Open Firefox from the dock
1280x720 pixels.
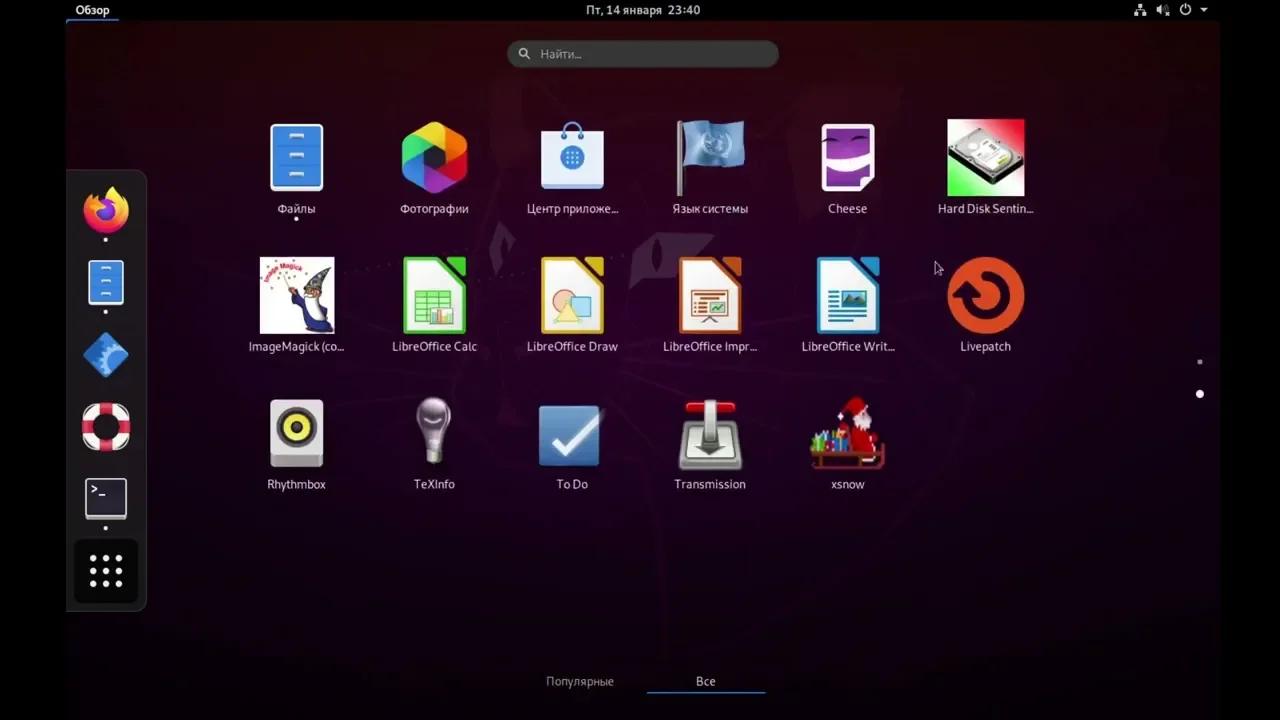click(x=106, y=210)
